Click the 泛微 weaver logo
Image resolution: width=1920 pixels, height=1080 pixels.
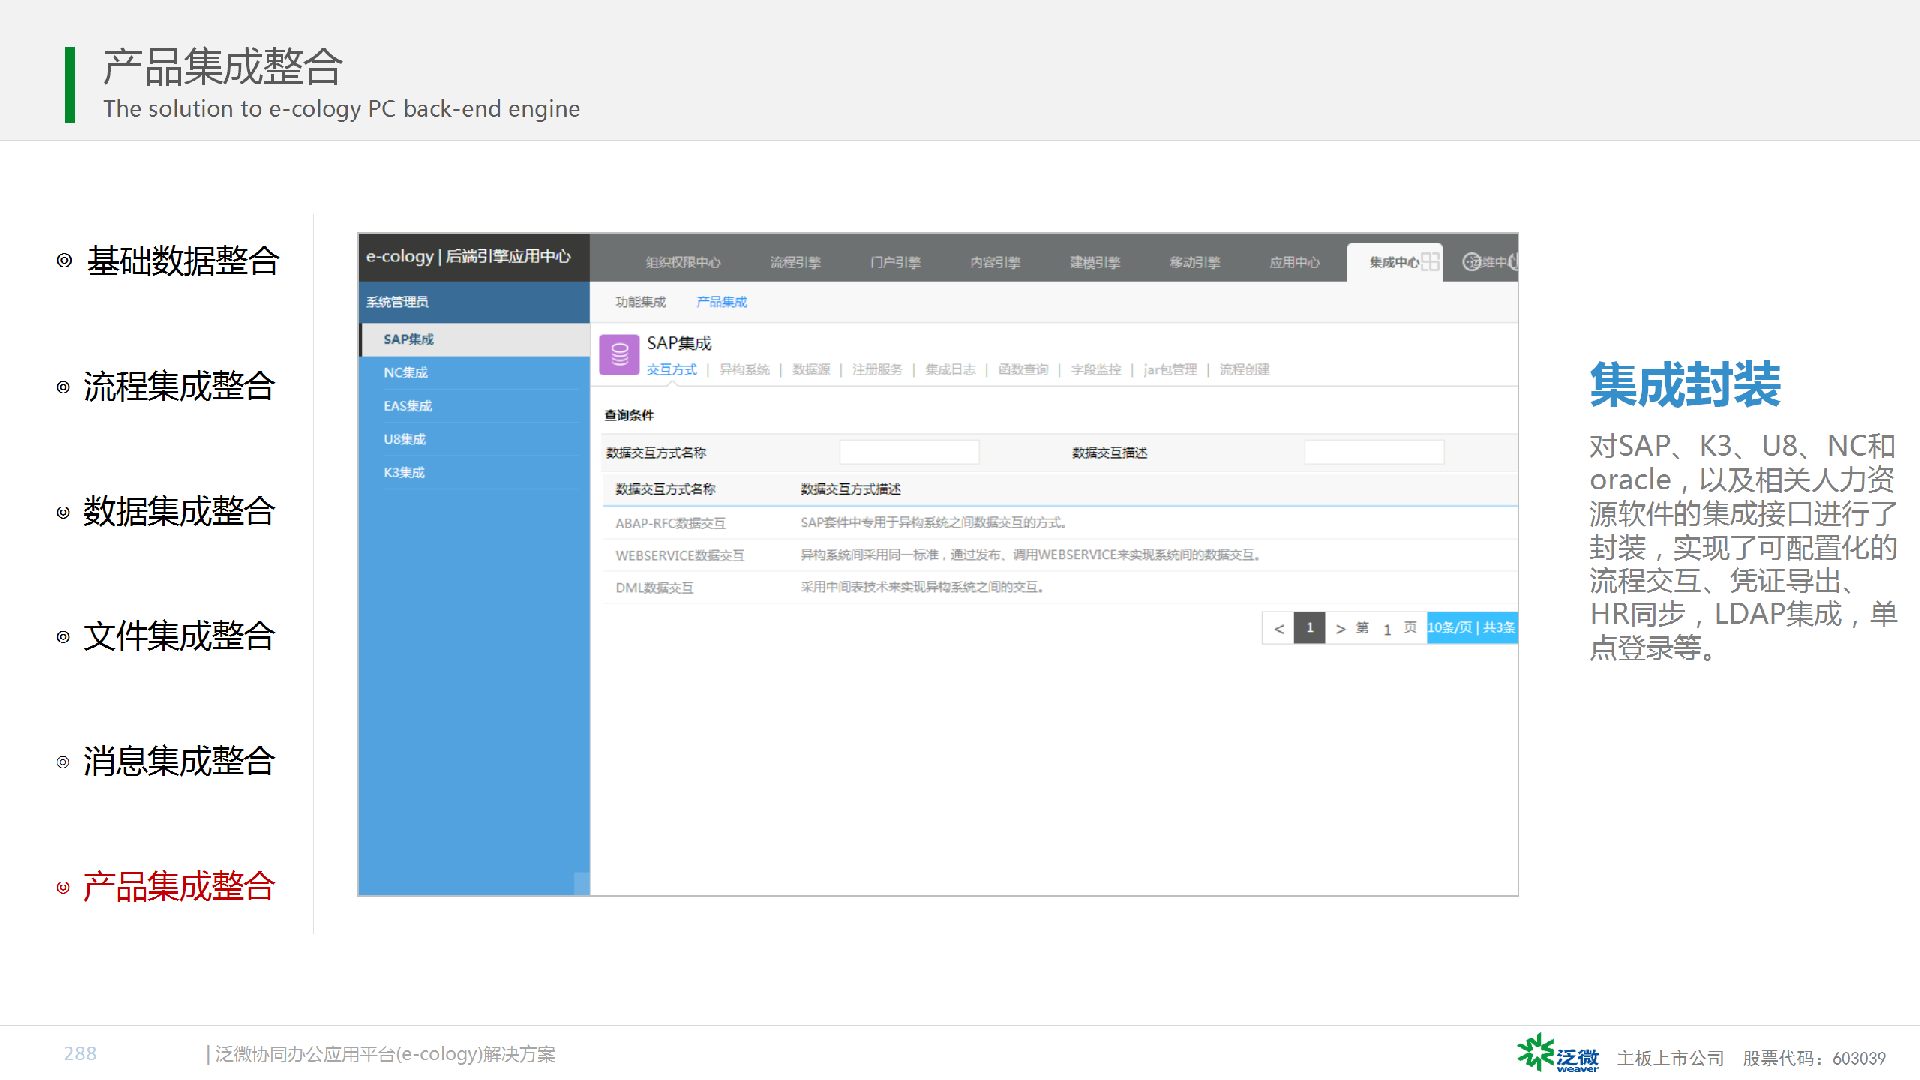(1558, 1053)
